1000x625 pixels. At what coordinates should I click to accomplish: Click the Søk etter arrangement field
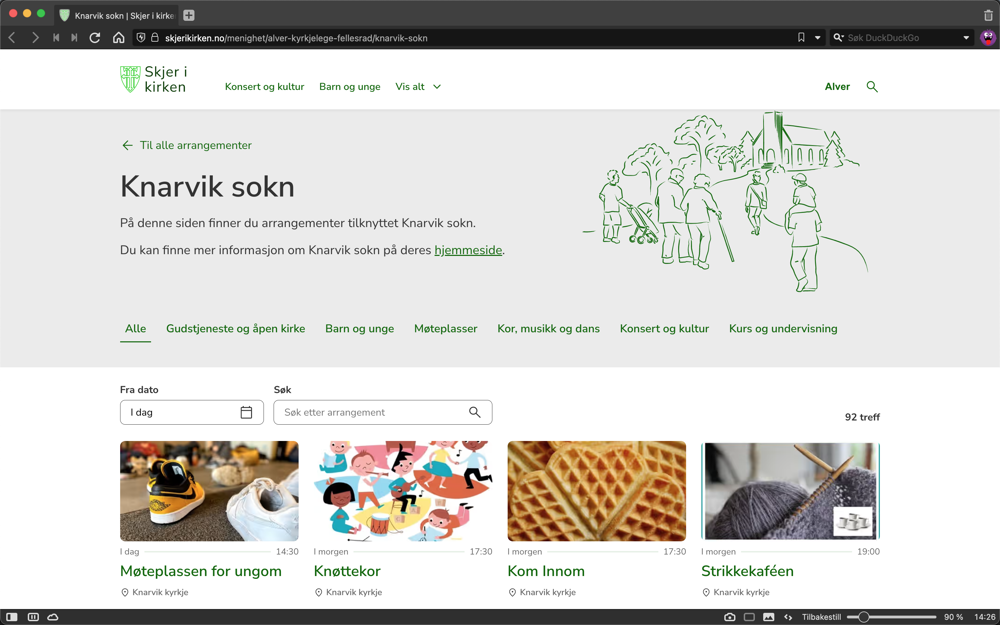click(x=372, y=412)
